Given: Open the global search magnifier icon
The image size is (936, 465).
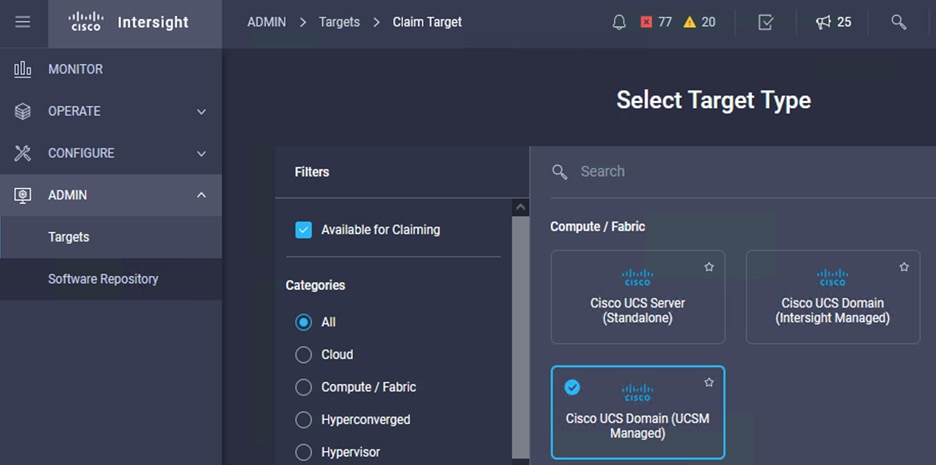Looking at the screenshot, I should [x=898, y=22].
